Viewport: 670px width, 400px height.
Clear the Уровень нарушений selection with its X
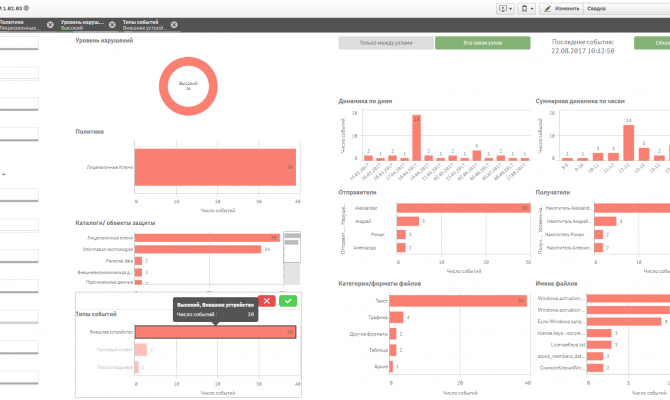click(x=112, y=25)
